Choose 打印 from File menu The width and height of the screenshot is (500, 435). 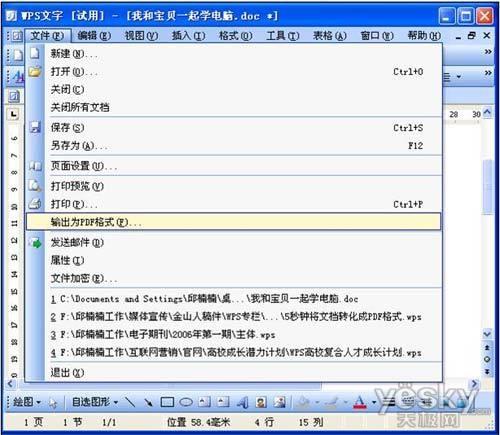[234, 204]
